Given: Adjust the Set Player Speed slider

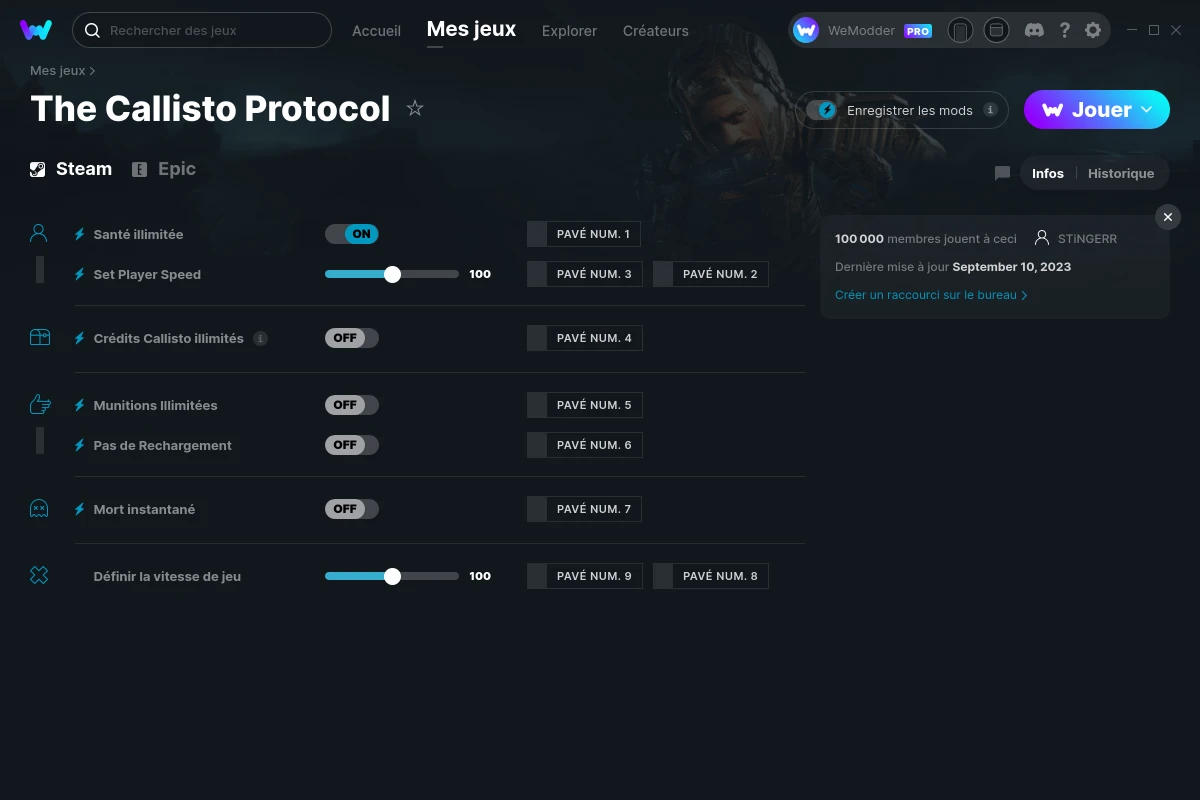Looking at the screenshot, I should pyautogui.click(x=392, y=274).
